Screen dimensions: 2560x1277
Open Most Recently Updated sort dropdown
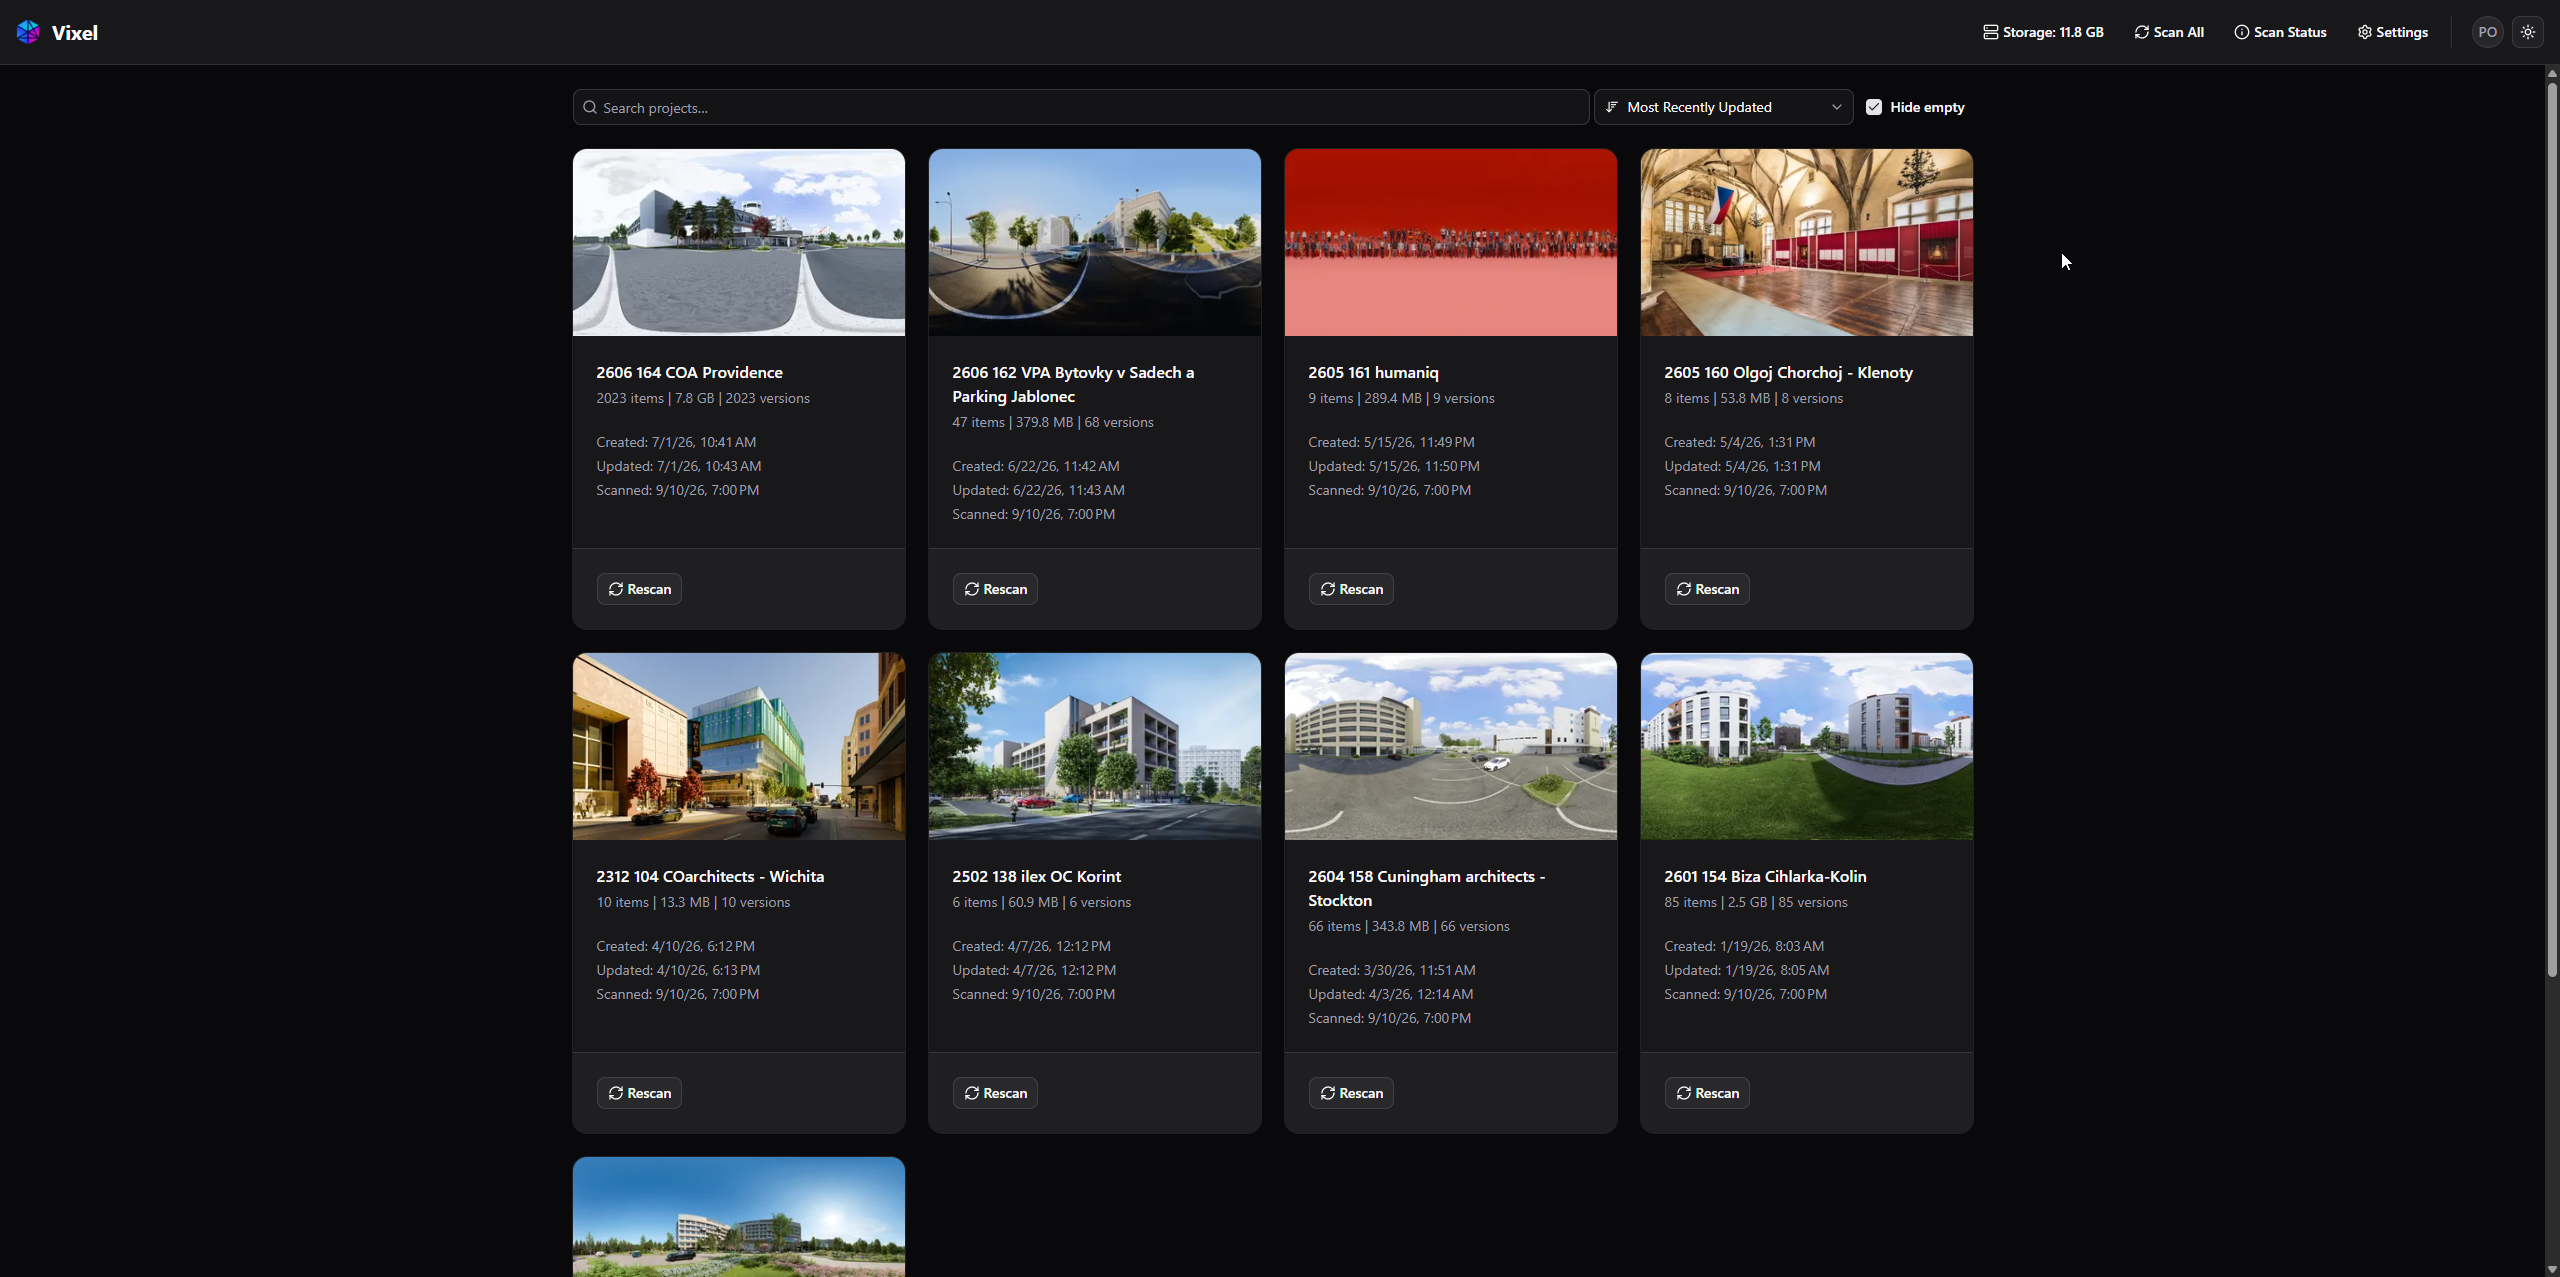point(1723,107)
